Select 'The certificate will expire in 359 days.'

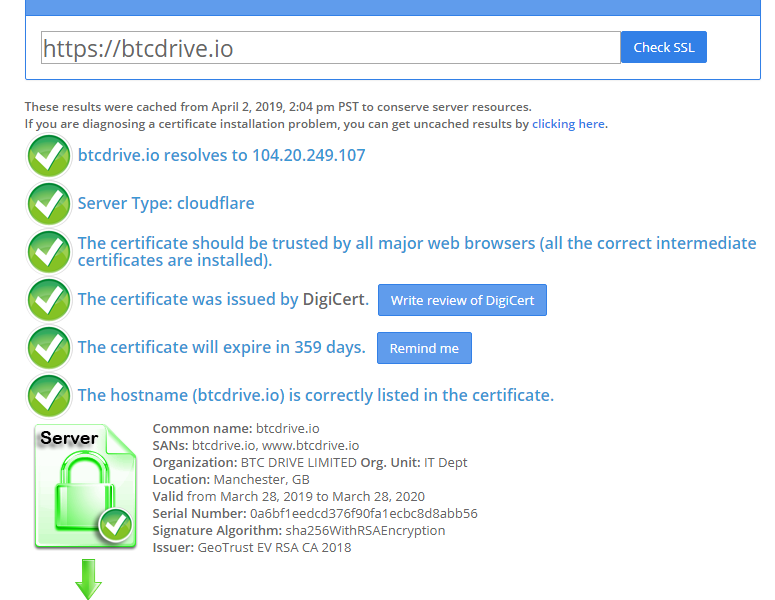coord(221,347)
